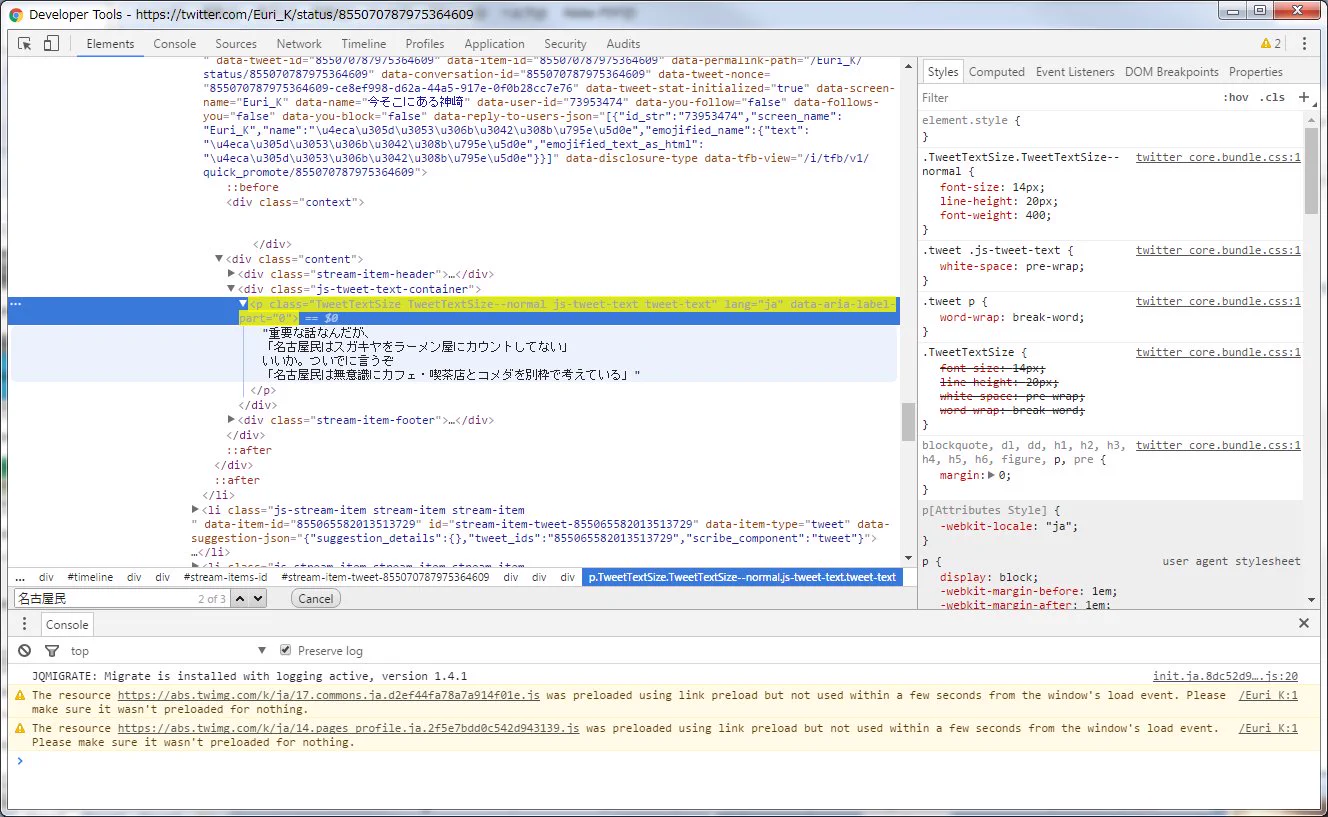Select the #stream-items-id breadcrumb

(x=225, y=577)
